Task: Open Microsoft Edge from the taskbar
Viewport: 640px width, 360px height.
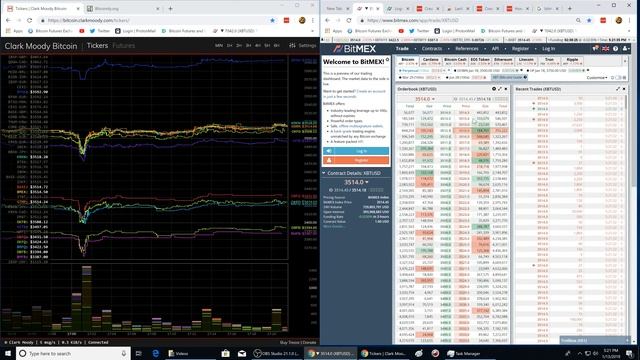Action: (x=156, y=353)
